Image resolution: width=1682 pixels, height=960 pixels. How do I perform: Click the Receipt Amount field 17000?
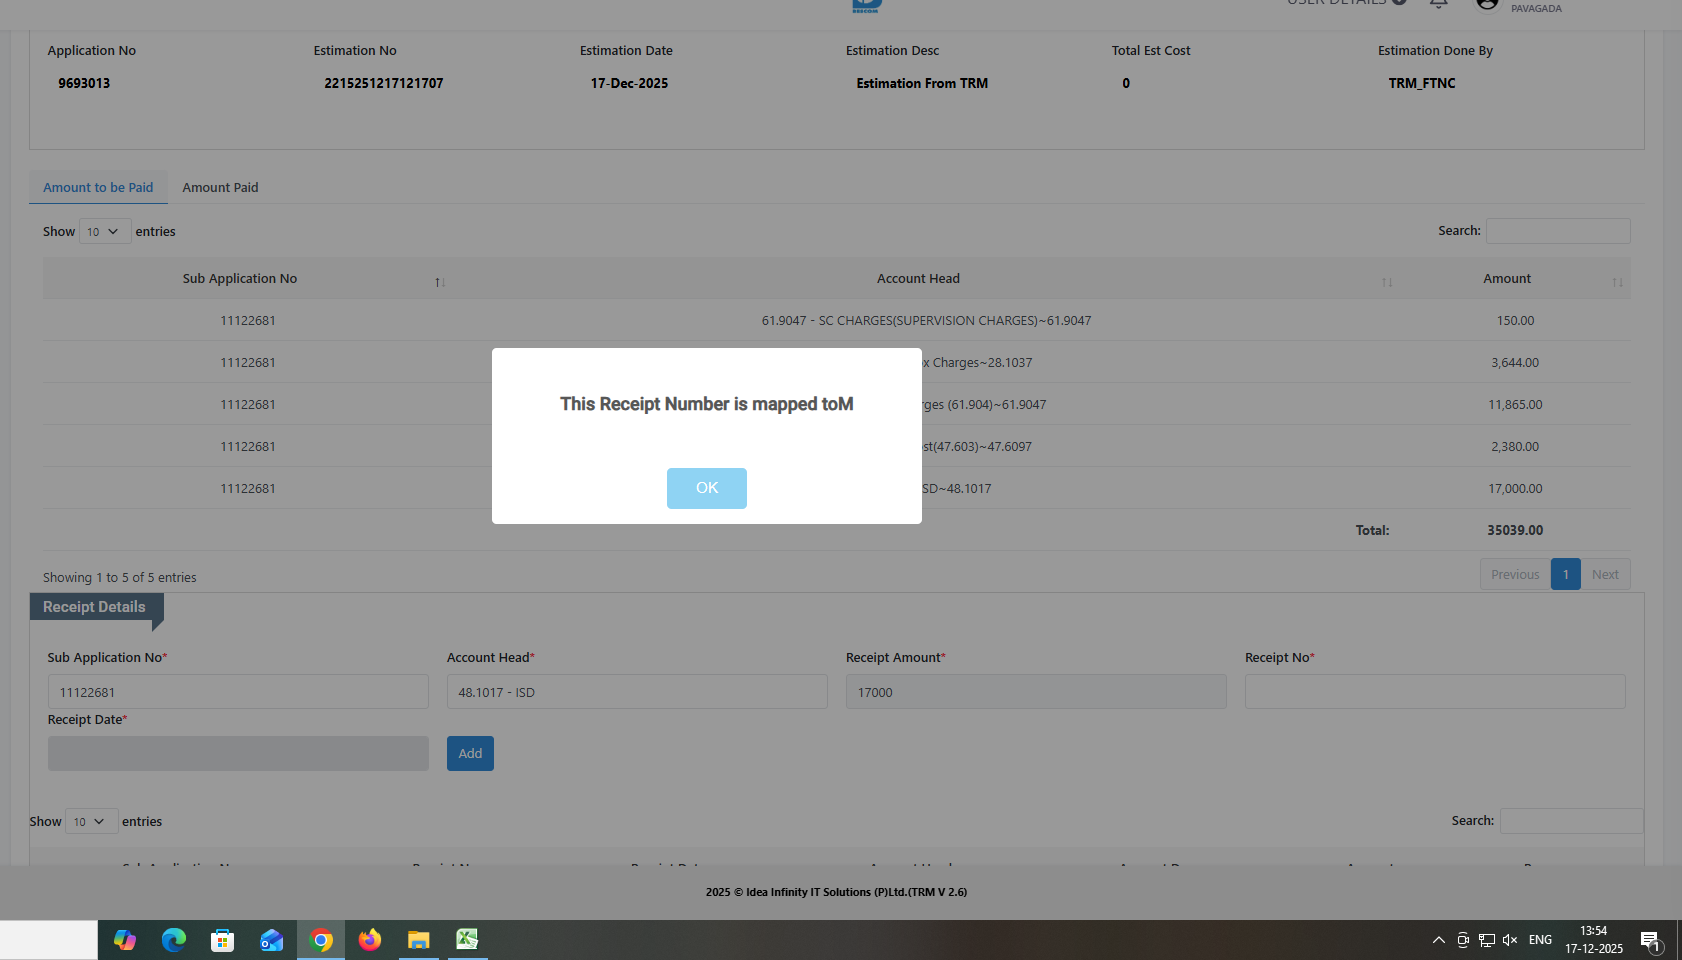click(x=1036, y=692)
